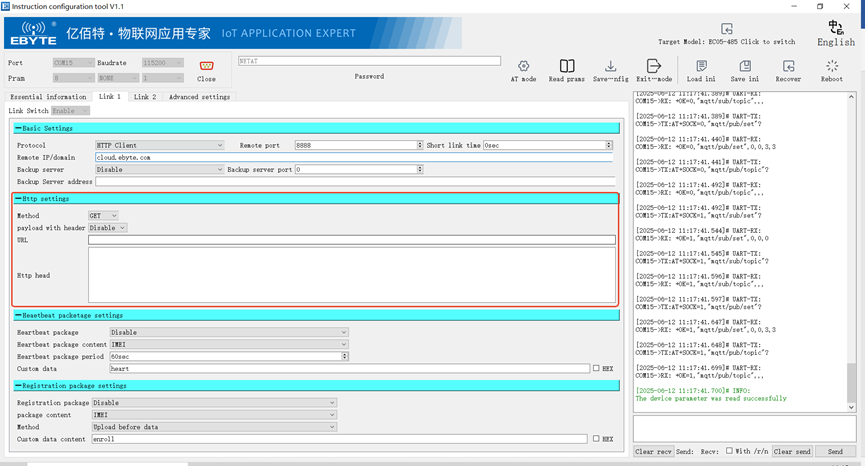Open the Method GET dropdown
The image size is (865, 466).
click(x=103, y=216)
